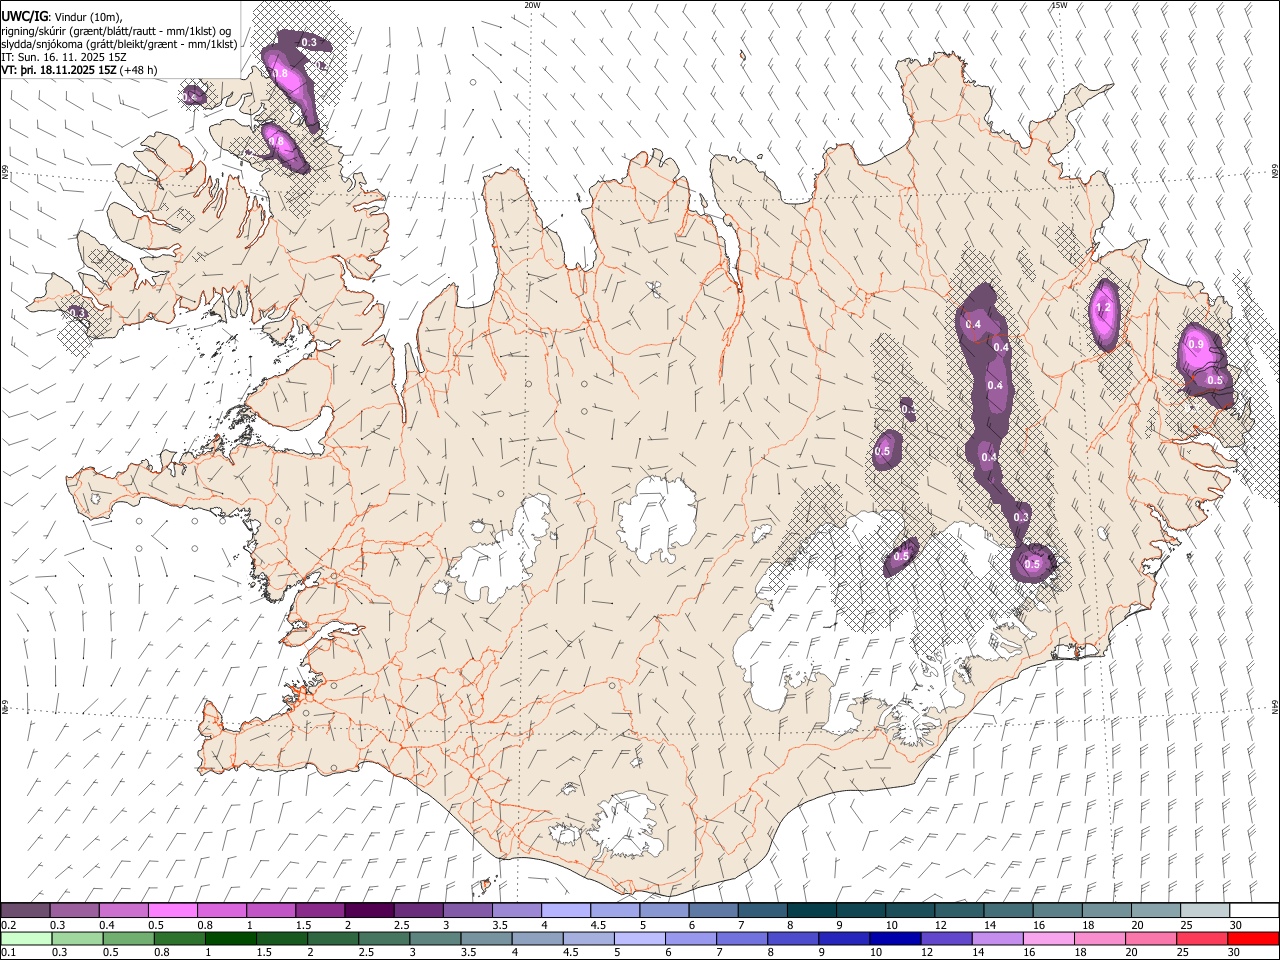Click the '0.2' legend tick label
1280x960 pixels.
tap(8, 925)
